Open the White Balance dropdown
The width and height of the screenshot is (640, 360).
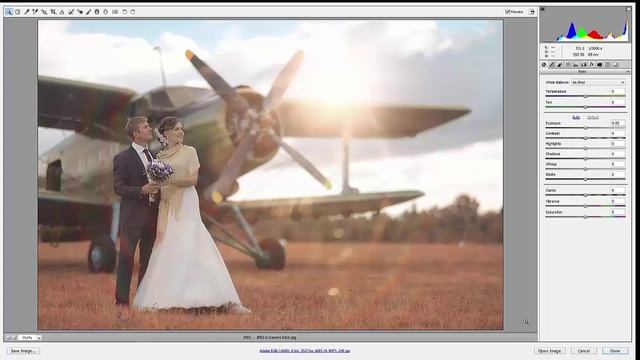598,82
